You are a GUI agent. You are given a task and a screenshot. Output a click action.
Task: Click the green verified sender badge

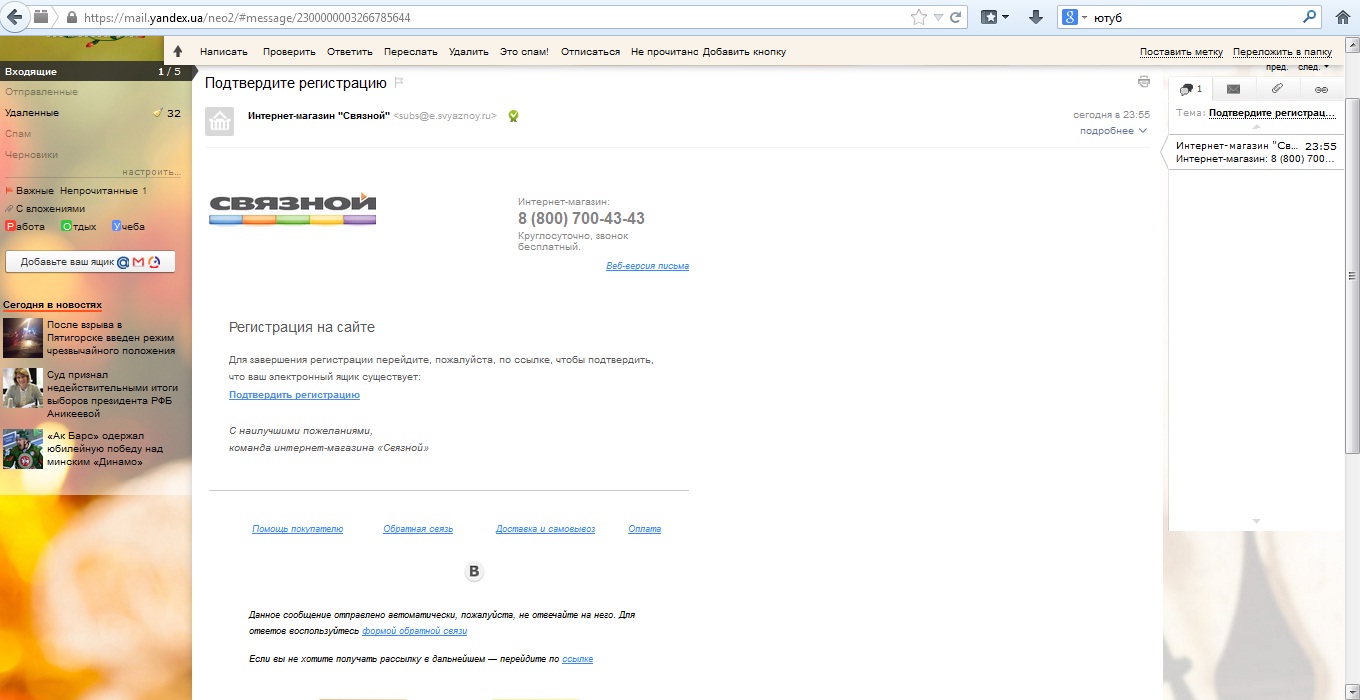click(513, 116)
